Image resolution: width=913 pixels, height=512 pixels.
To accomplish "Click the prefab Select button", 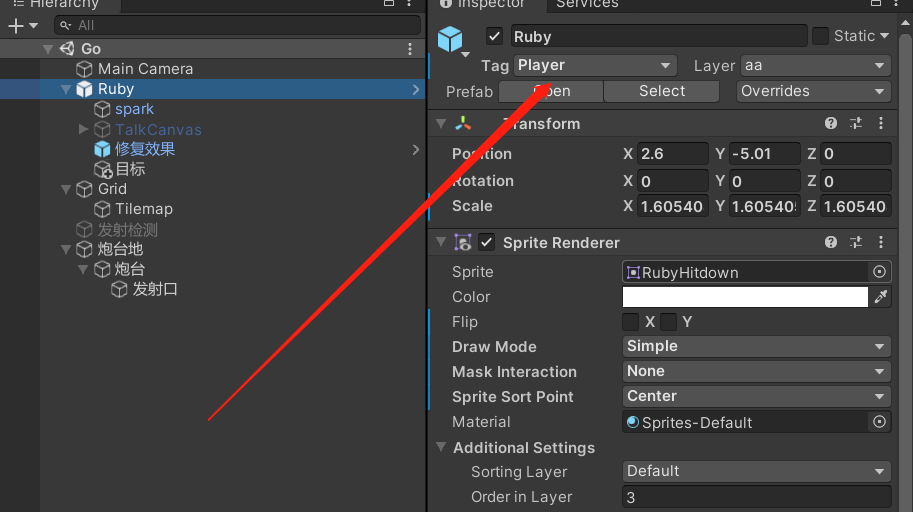I will (661, 91).
